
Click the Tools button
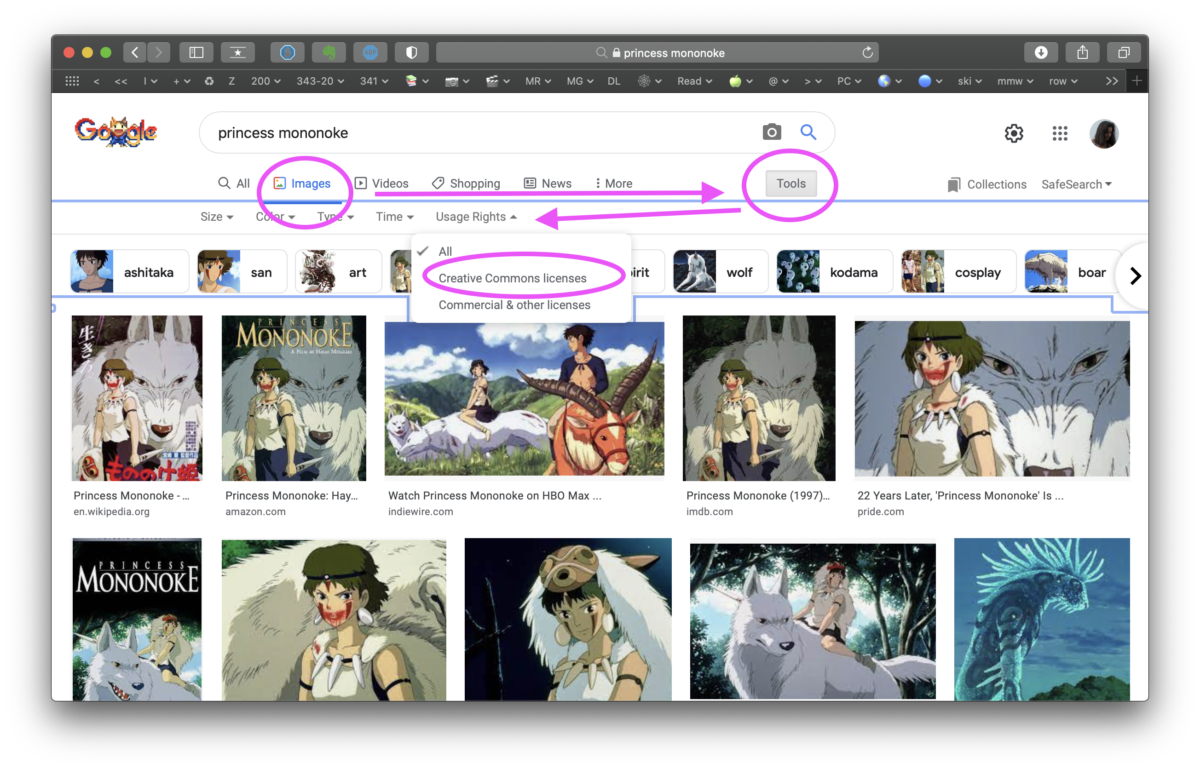(x=790, y=183)
